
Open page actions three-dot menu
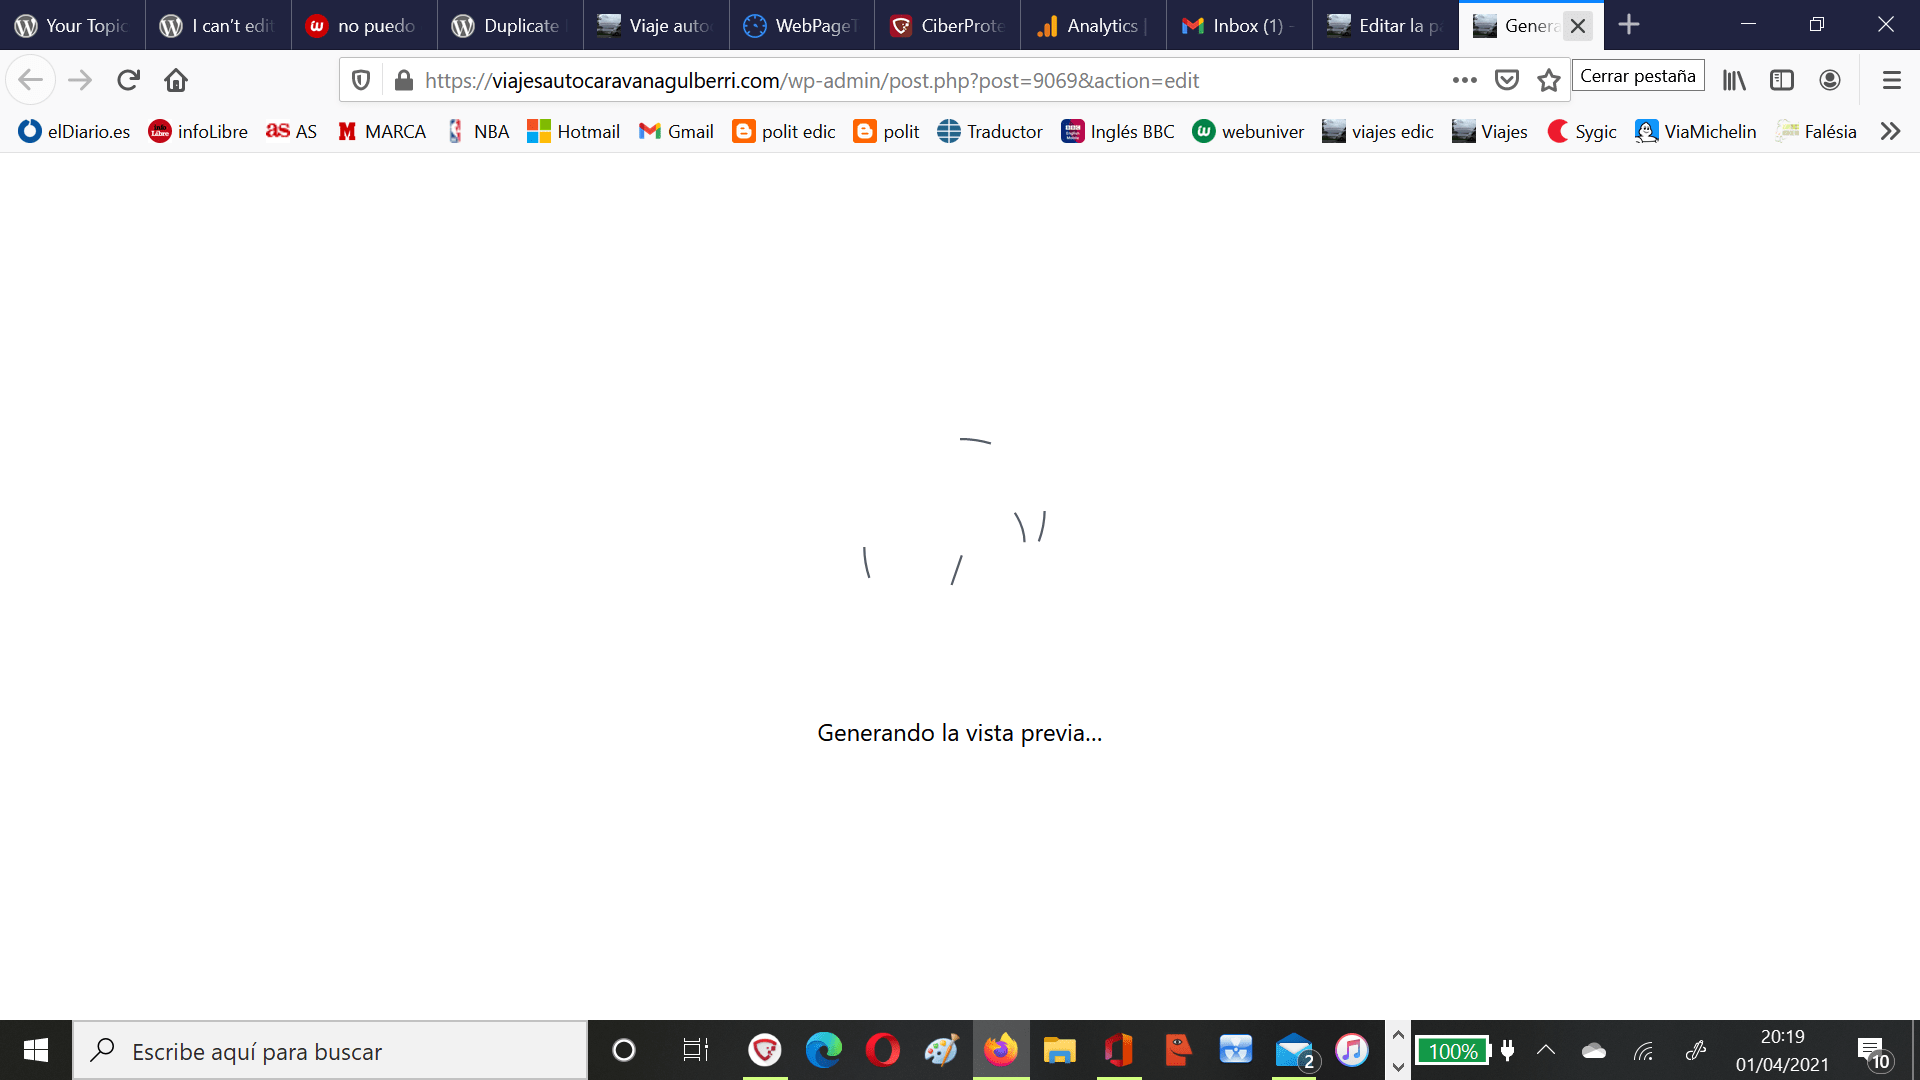click(x=1465, y=80)
